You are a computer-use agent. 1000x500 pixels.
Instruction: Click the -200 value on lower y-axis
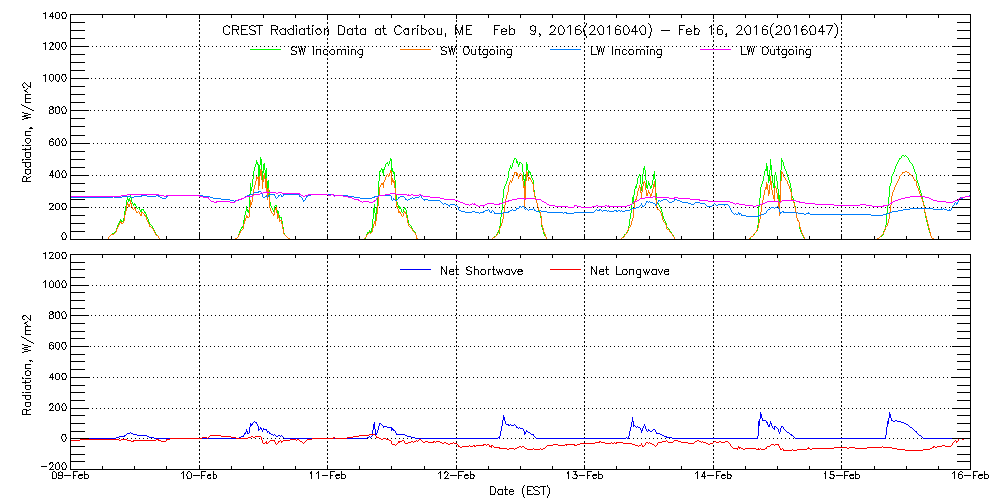(54, 467)
